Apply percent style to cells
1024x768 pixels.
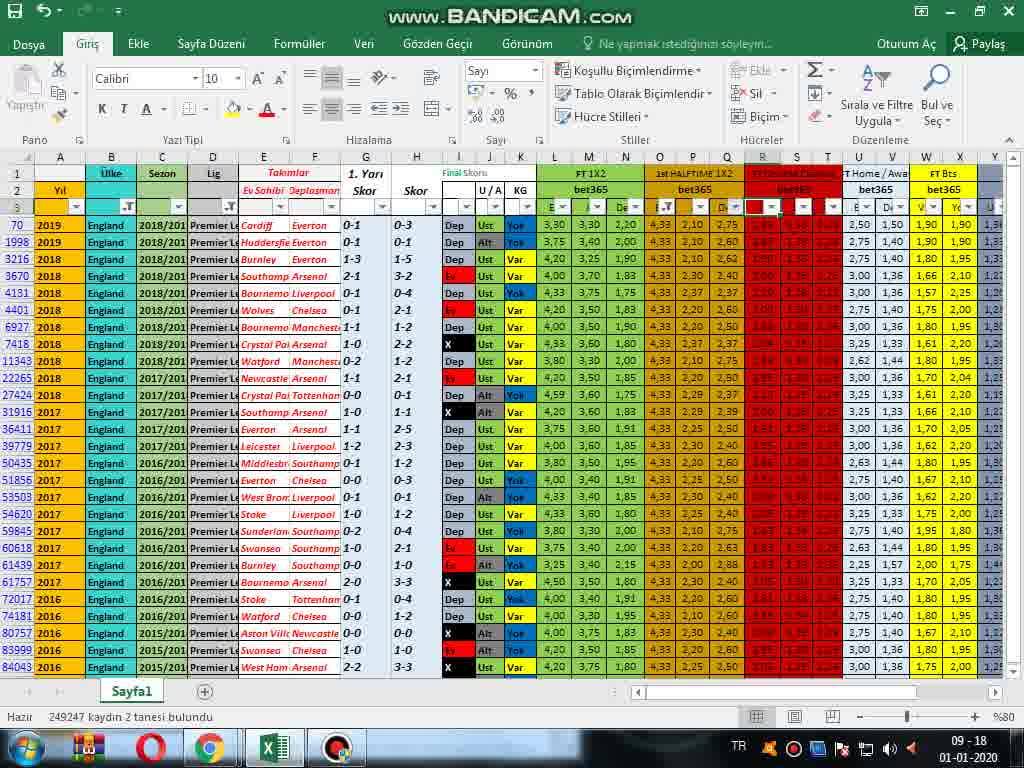511,93
